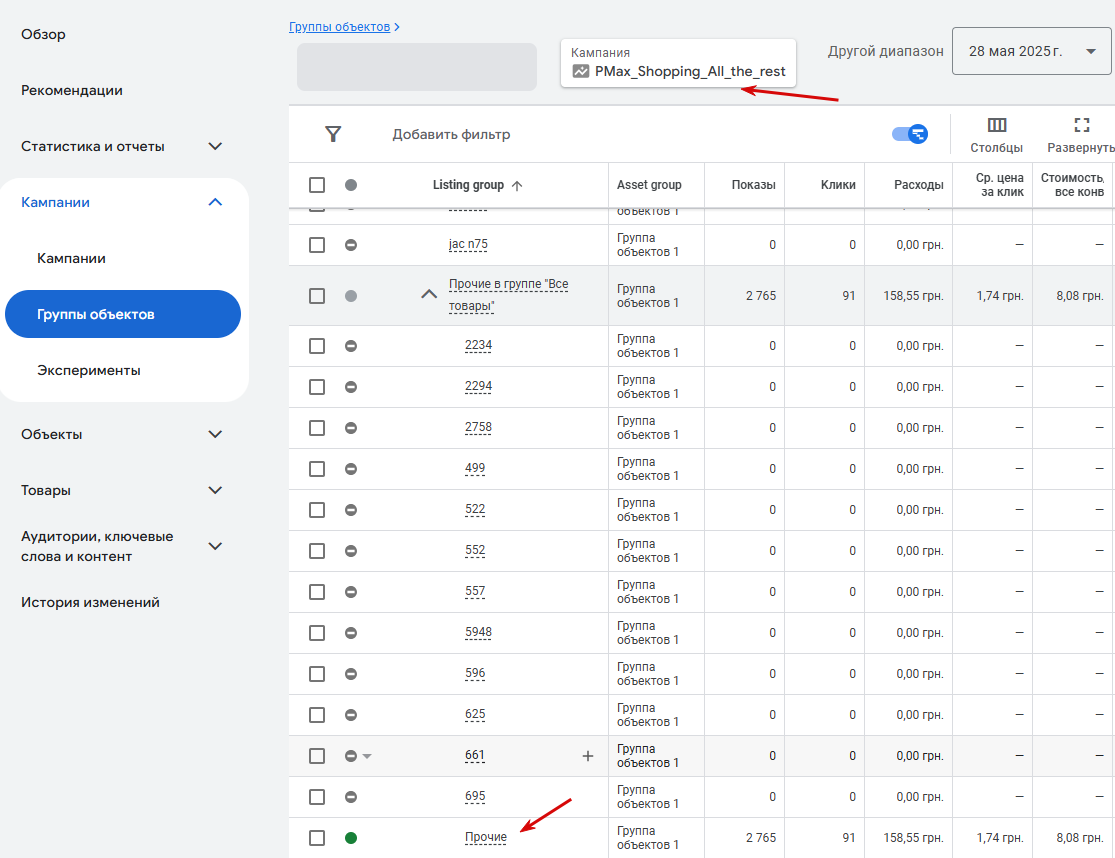
Task: Open Эксперименты in the sidebar
Action: 89,370
